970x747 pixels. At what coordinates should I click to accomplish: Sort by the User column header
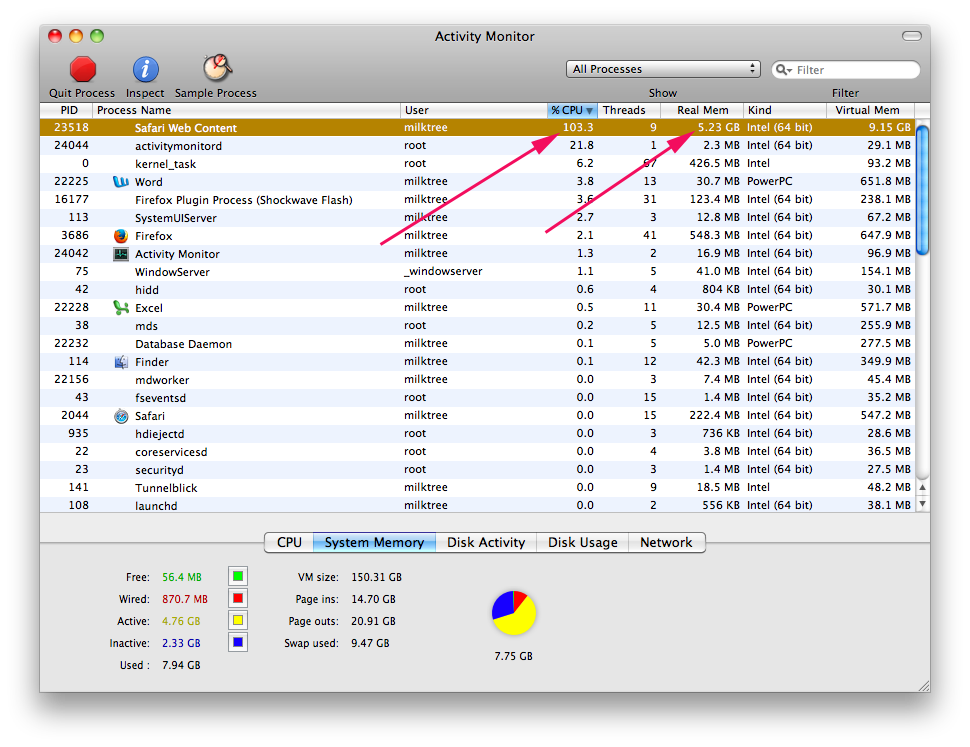pyautogui.click(x=474, y=110)
